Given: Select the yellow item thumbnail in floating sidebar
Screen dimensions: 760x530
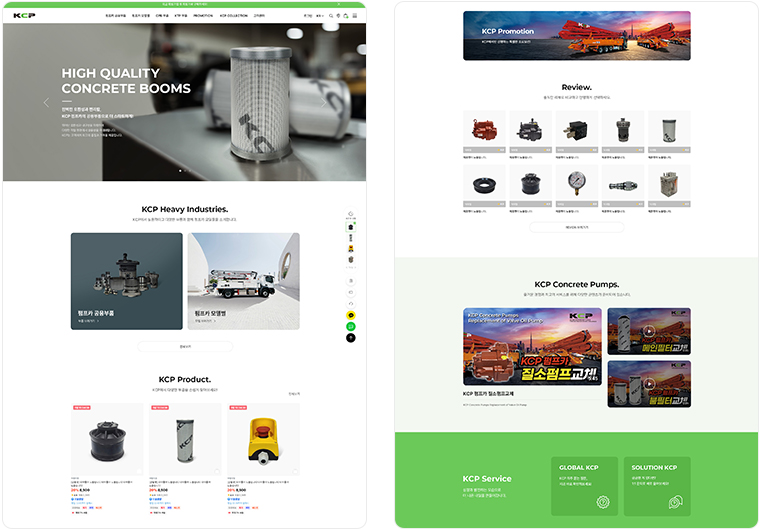Looking at the screenshot, I should [351, 249].
